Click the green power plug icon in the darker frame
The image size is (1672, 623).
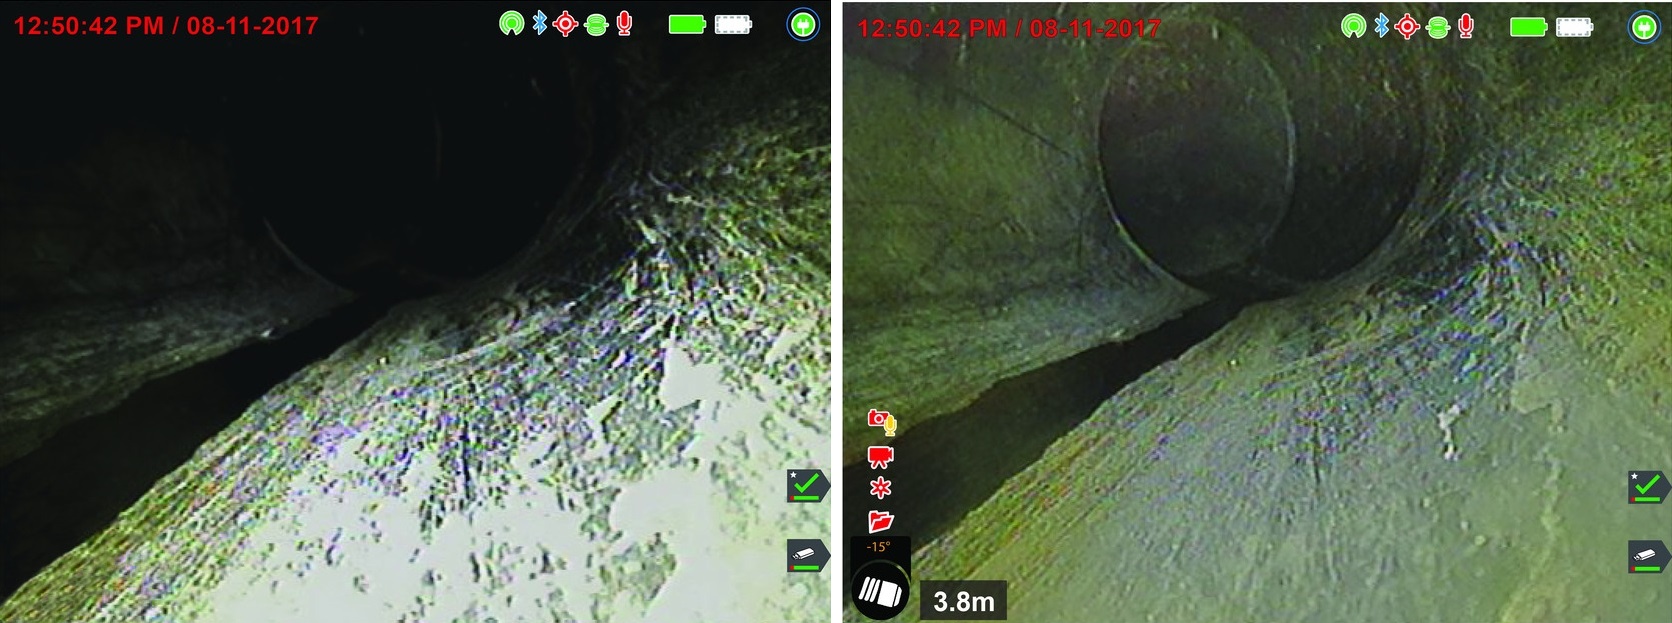(x=803, y=25)
